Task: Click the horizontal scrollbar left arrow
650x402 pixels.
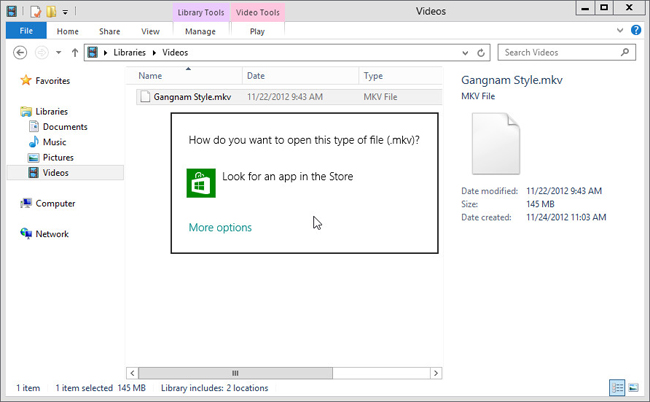Action: click(132, 373)
